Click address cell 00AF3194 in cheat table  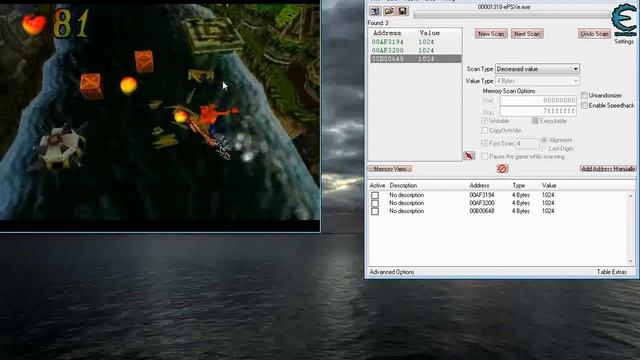tap(482, 195)
